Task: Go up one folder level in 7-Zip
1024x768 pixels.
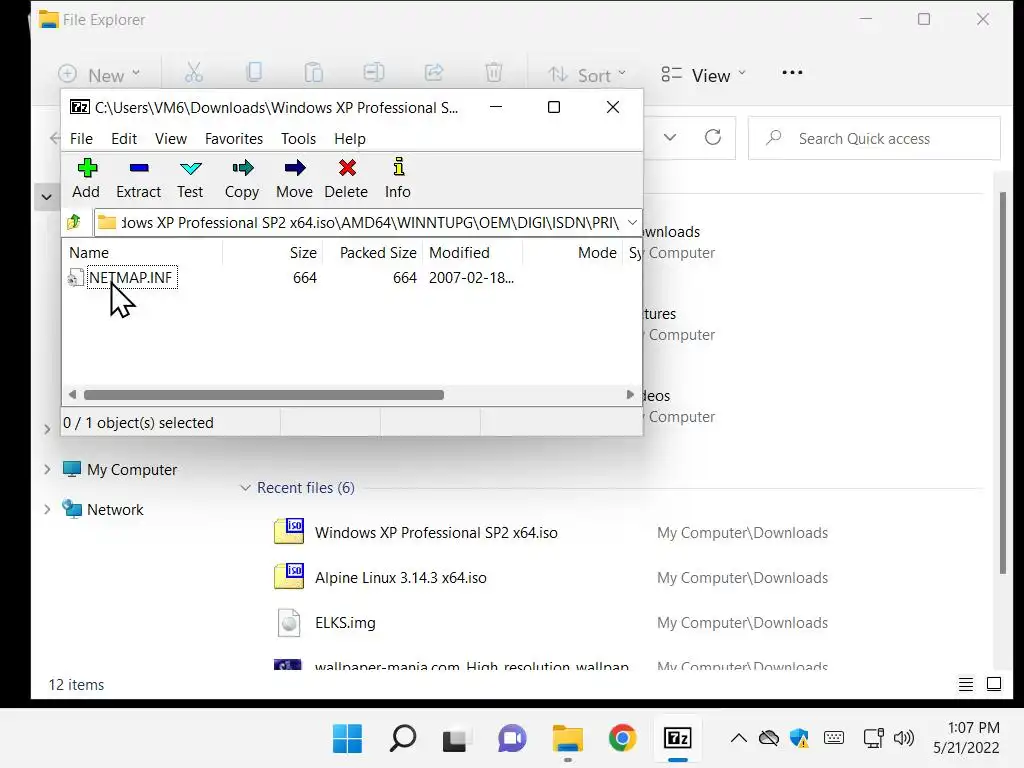Action: (74, 223)
